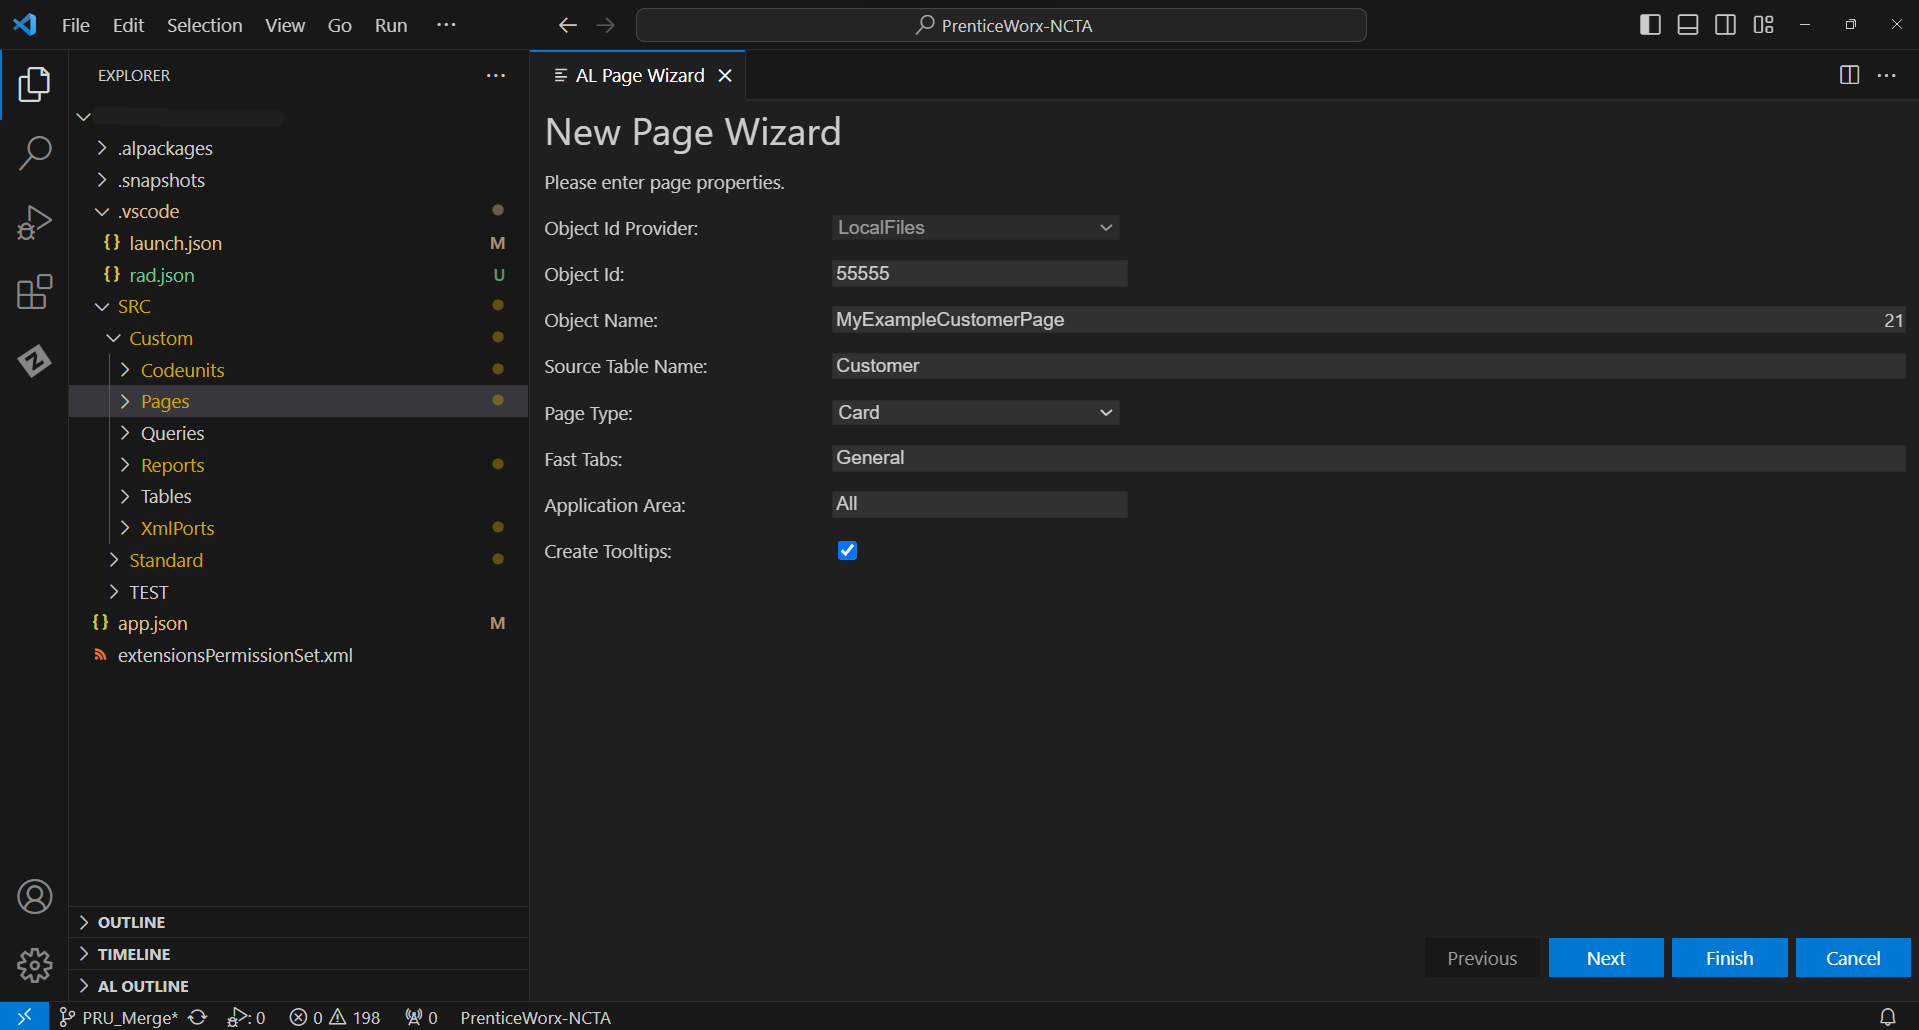1919x1030 pixels.
Task: Toggle primary side bar layout icon
Action: pos(1651,25)
